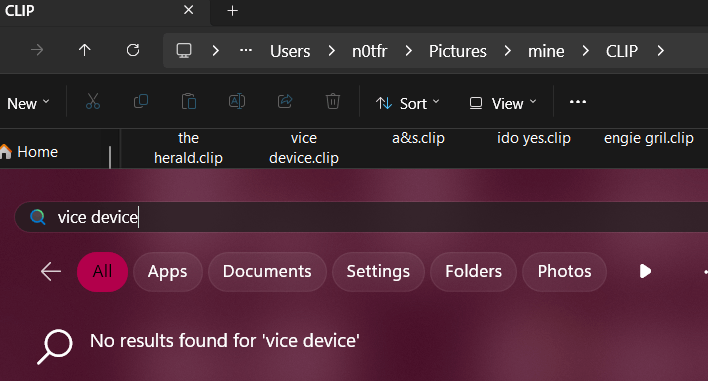This screenshot has height=381, width=708.
Task: Expand chevron after the PC icon
Action: (x=215, y=51)
